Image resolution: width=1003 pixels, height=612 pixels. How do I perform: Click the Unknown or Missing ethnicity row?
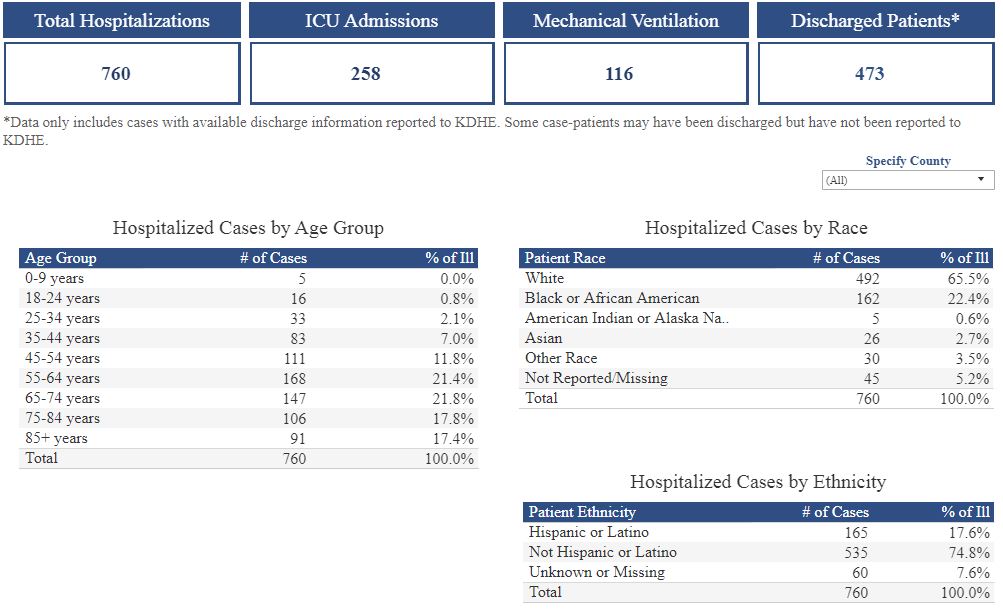597,572
